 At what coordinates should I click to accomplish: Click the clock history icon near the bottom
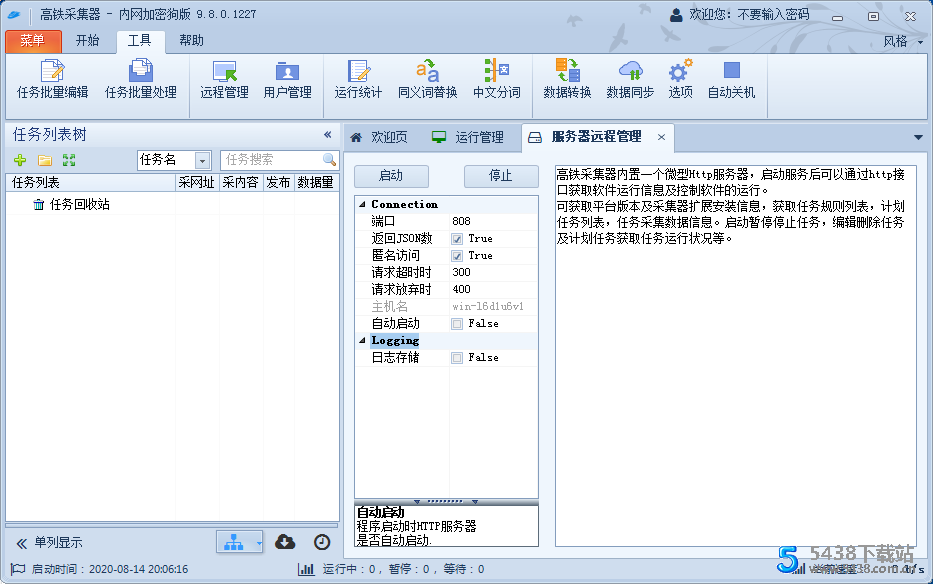tap(321, 541)
